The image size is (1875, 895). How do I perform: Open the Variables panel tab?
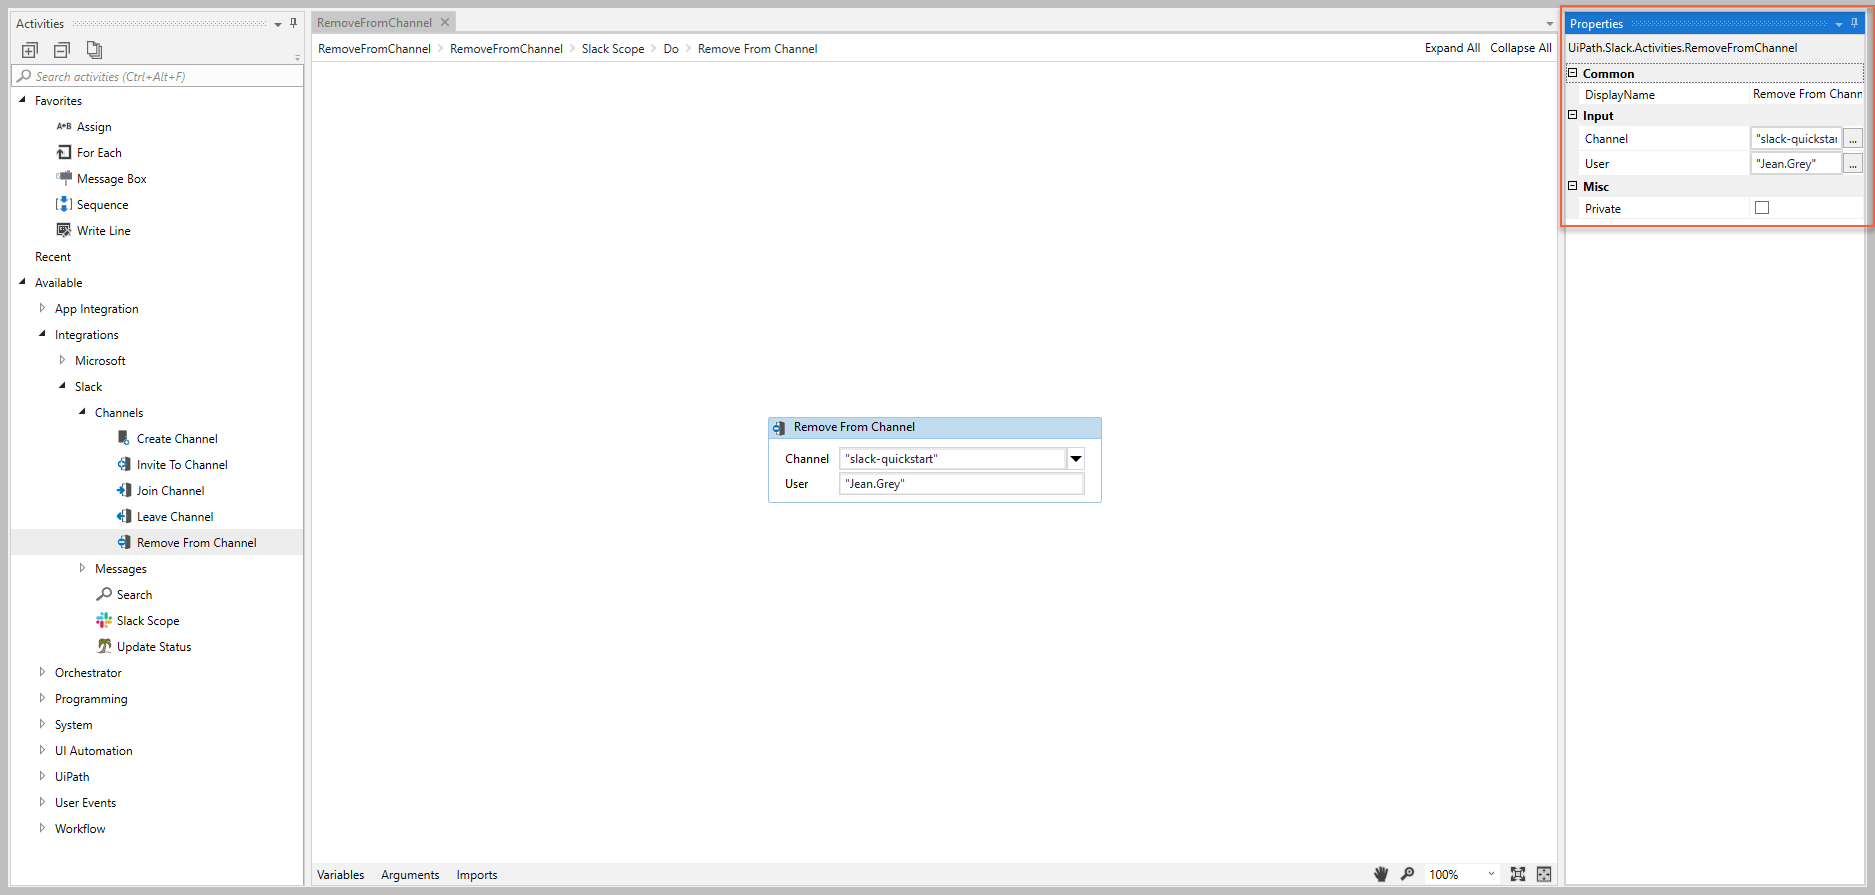point(341,874)
